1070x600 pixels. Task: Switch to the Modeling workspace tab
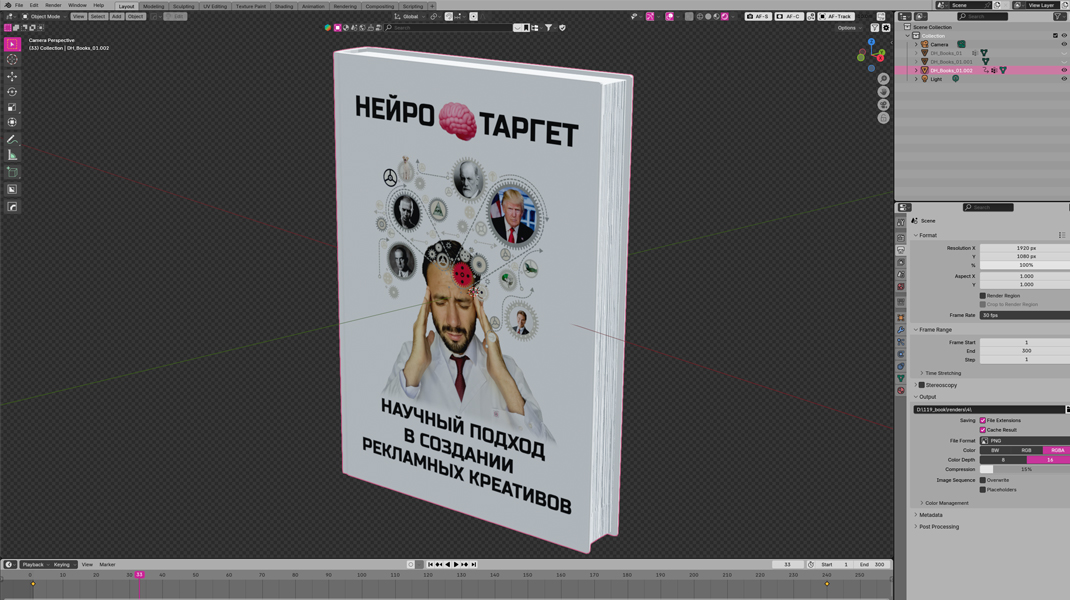(x=154, y=6)
